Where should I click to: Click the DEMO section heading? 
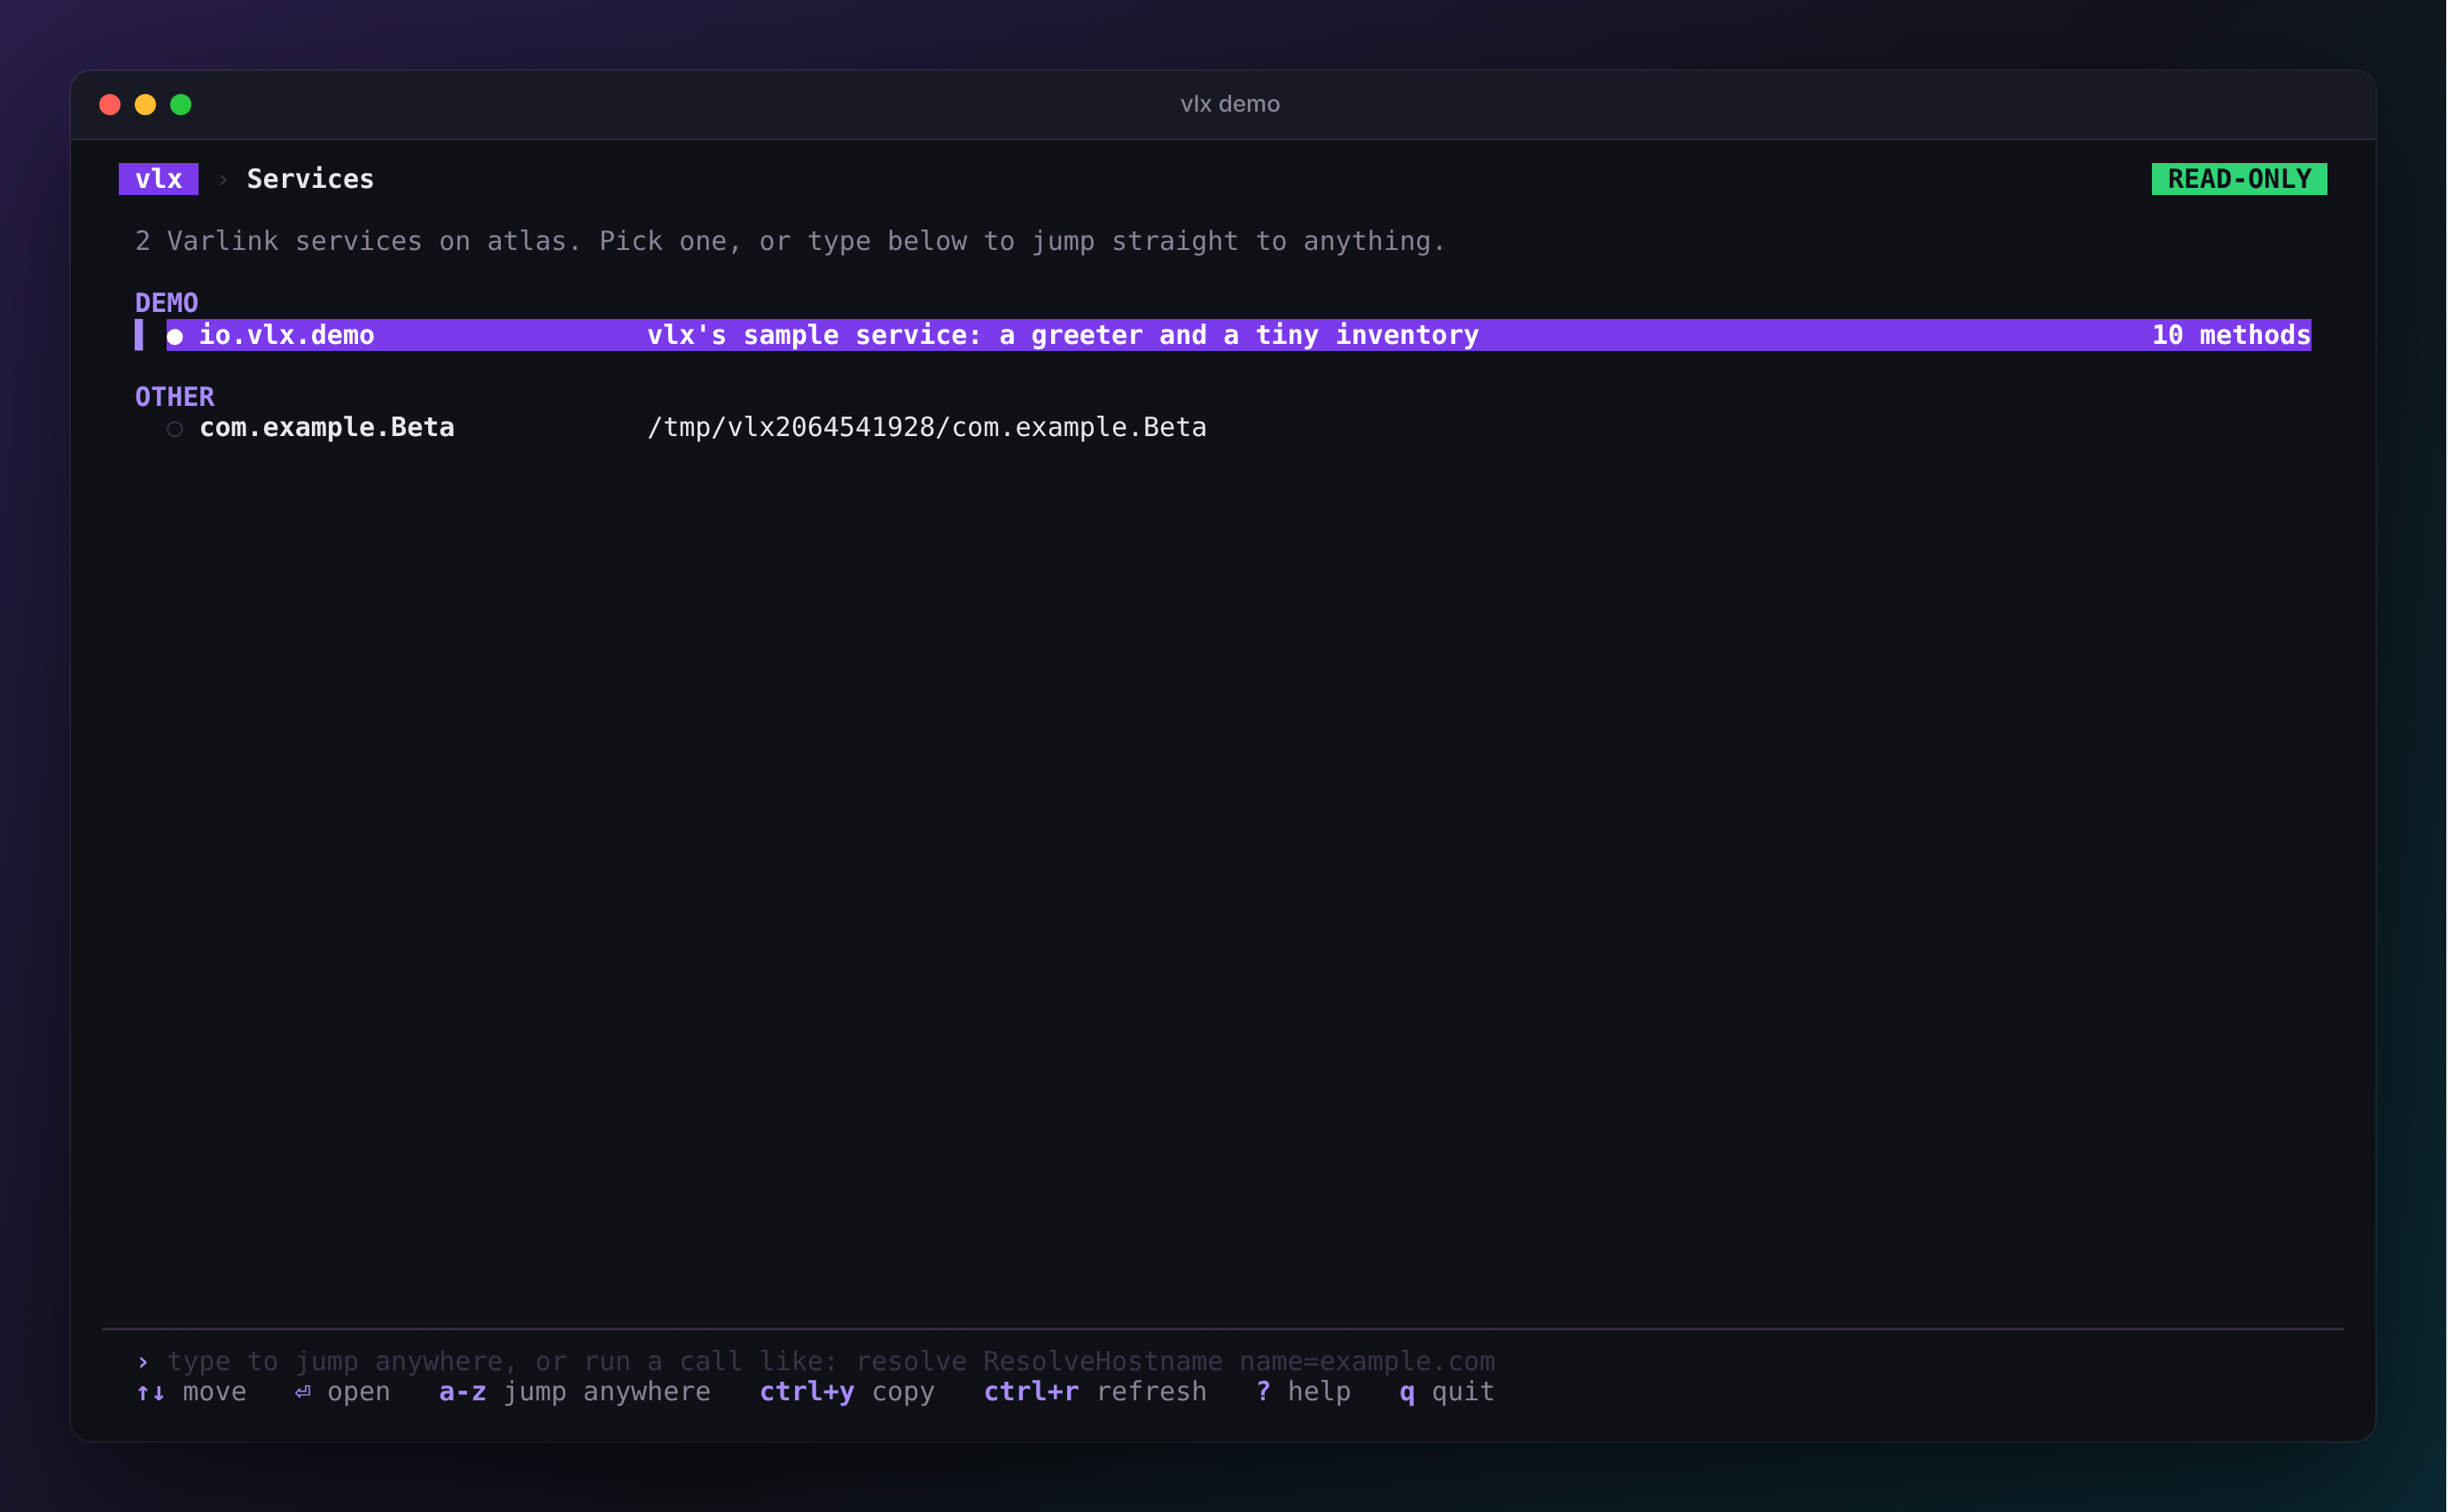tap(167, 303)
